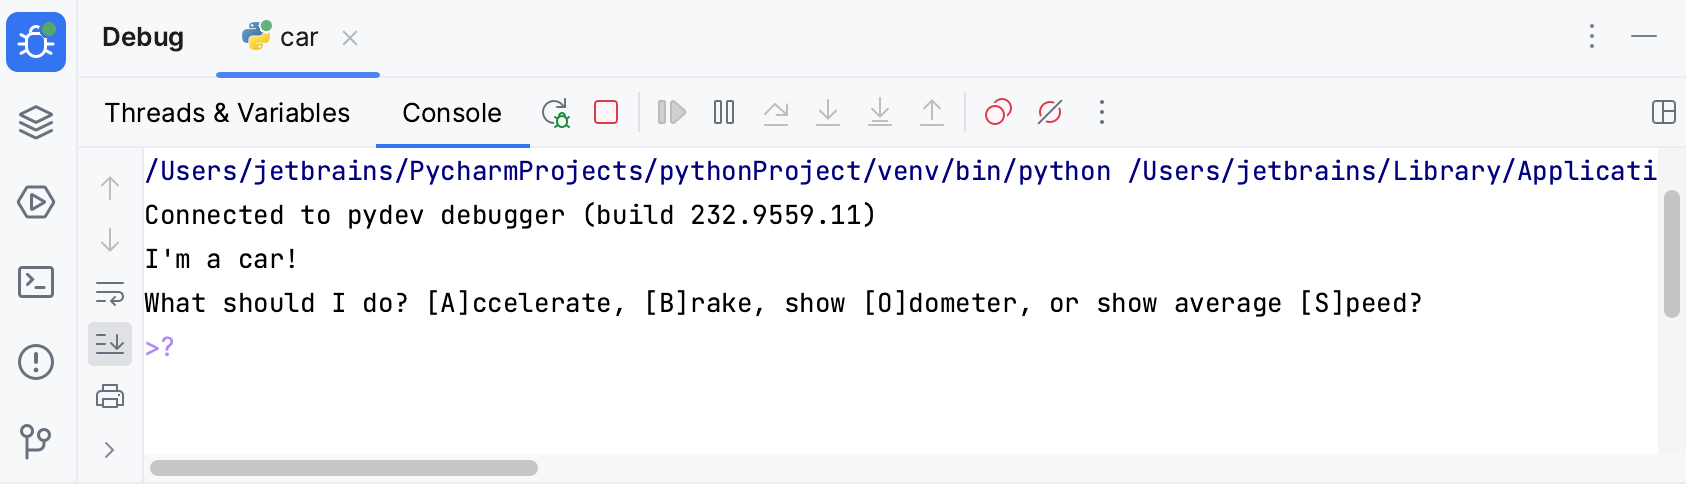1686x484 pixels.
Task: Pause the program execution
Action: 724,112
